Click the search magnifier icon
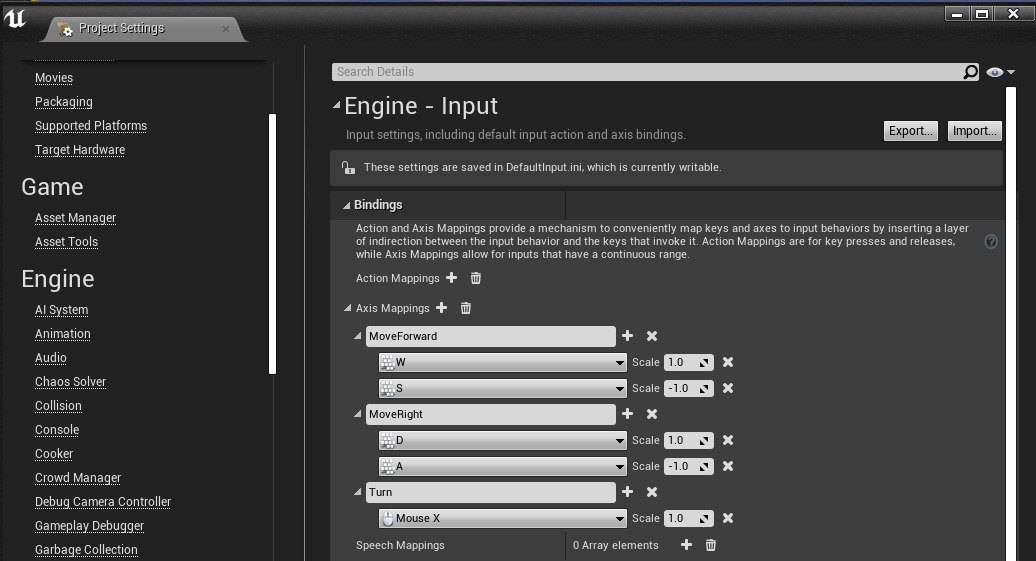Viewport: 1036px width, 561px height. 970,72
